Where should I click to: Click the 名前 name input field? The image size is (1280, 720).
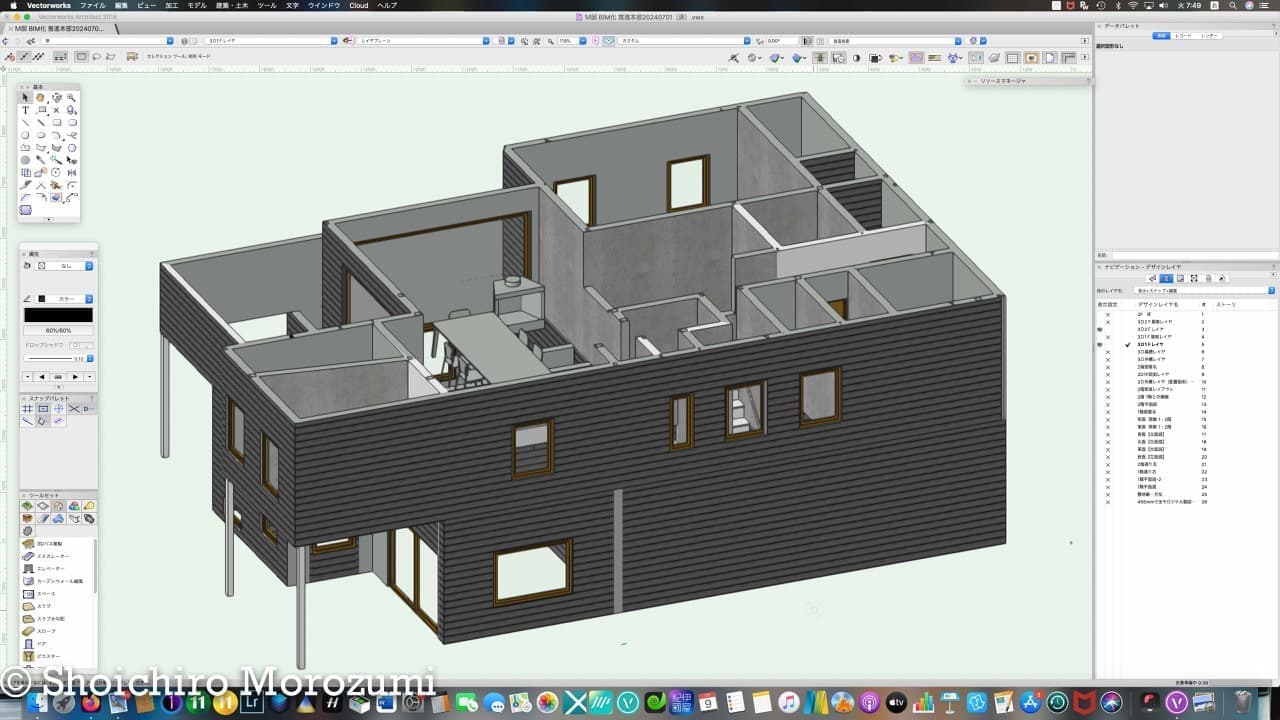(1190, 255)
